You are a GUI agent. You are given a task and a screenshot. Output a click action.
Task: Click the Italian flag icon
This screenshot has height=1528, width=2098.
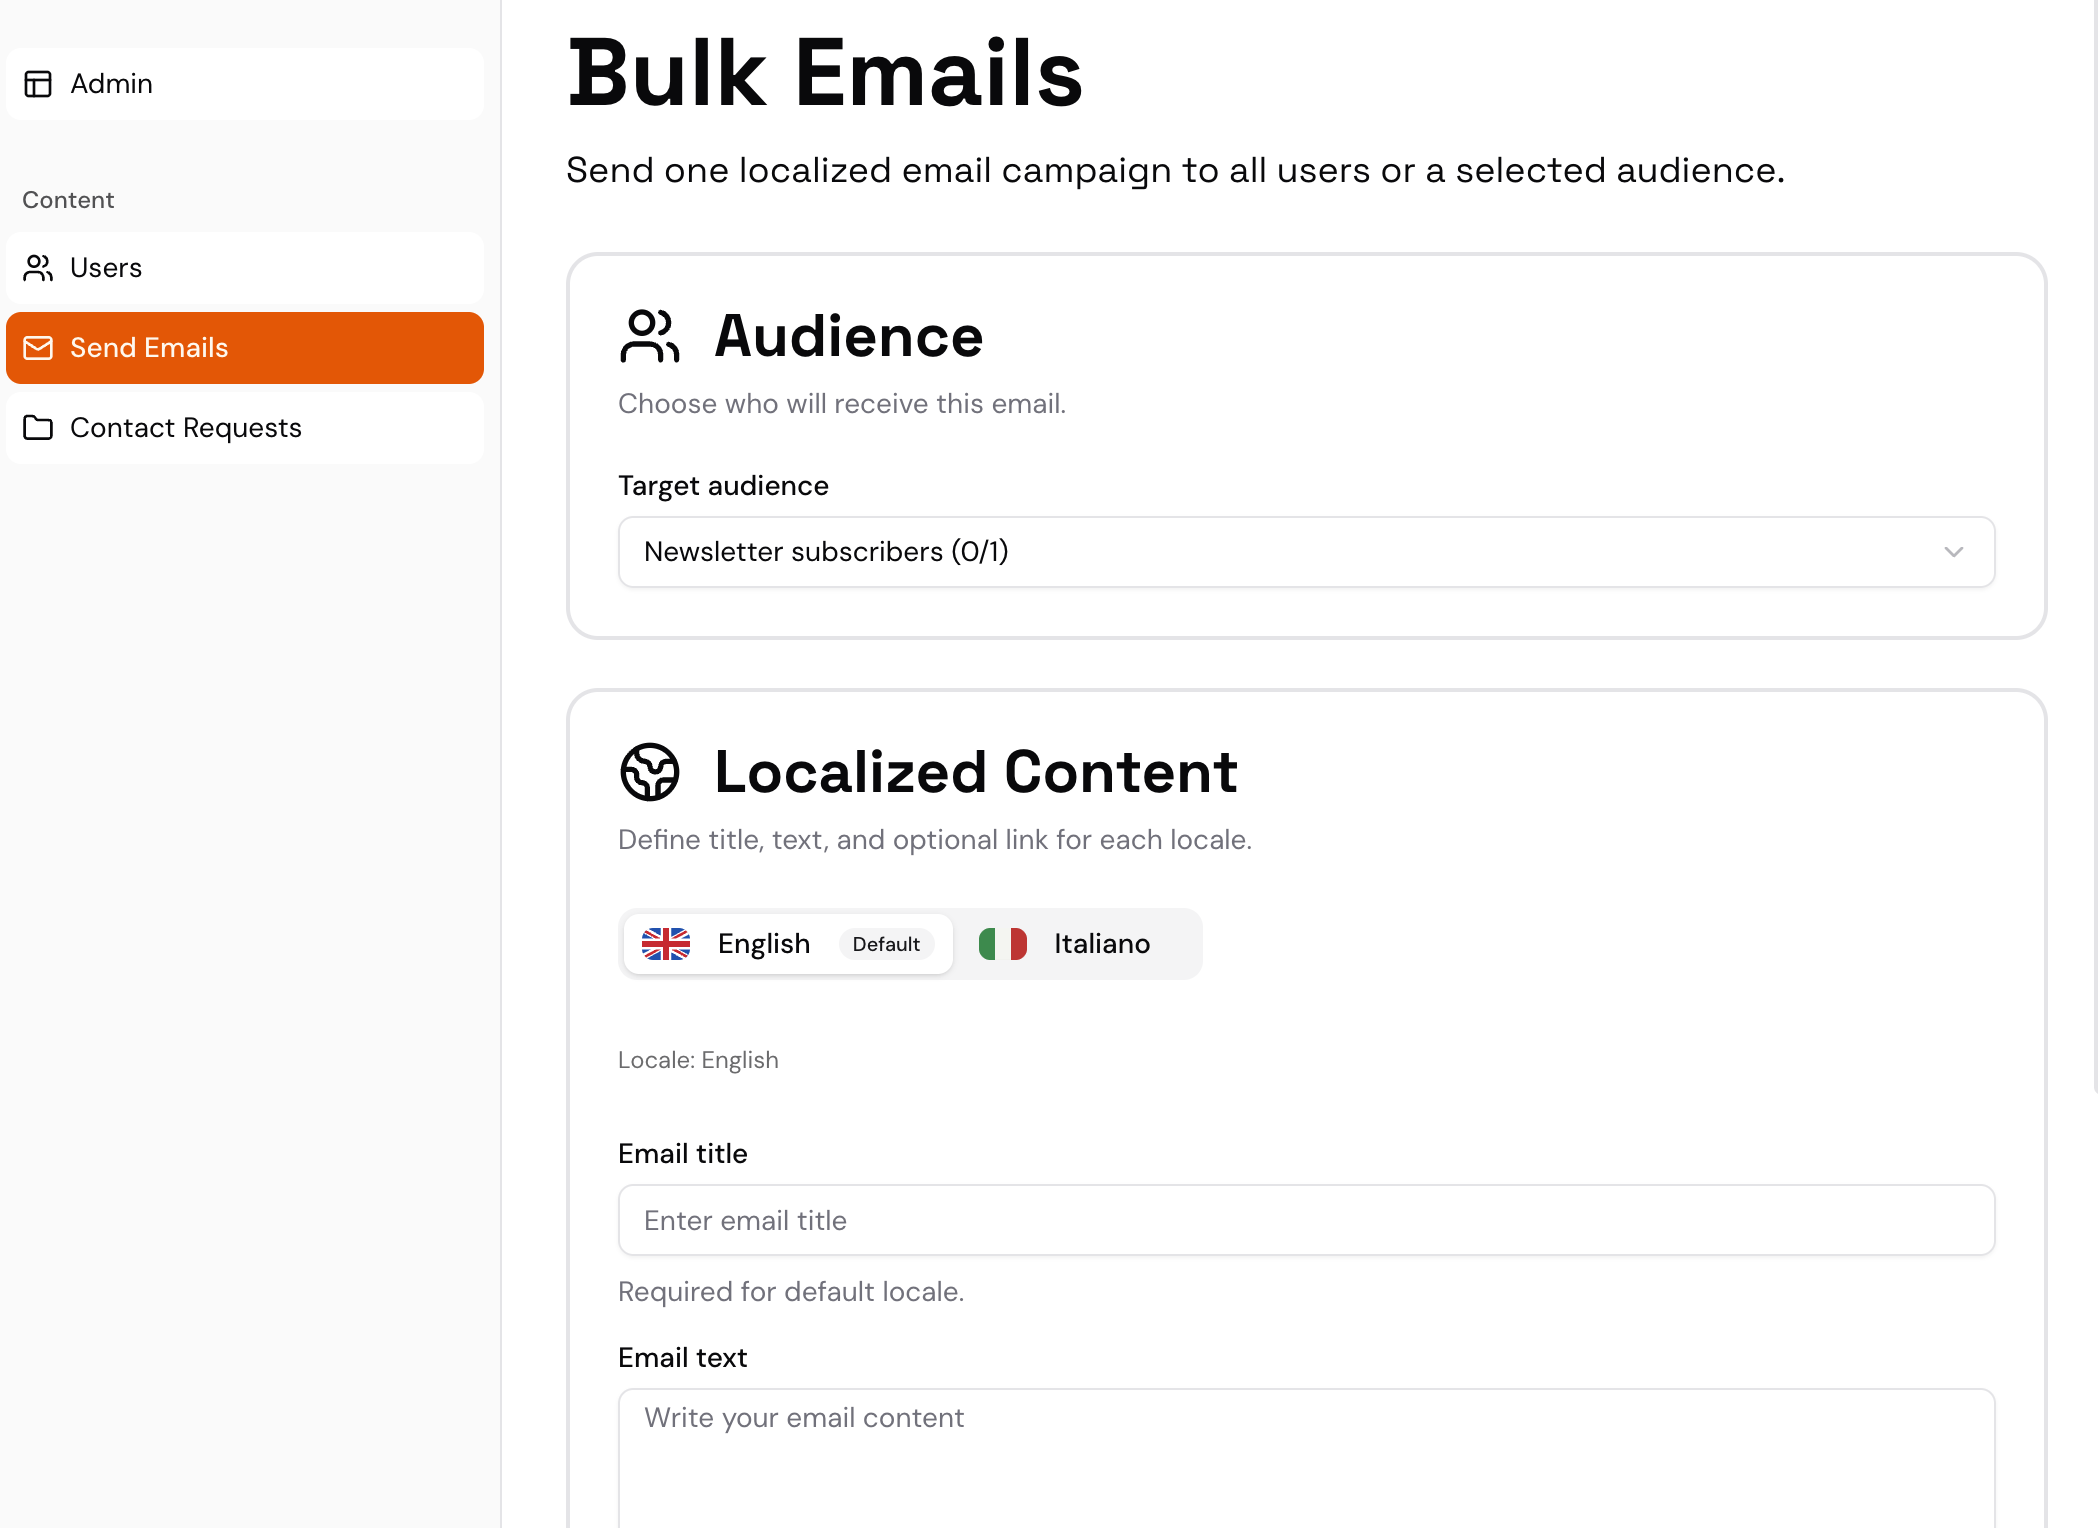1002,944
